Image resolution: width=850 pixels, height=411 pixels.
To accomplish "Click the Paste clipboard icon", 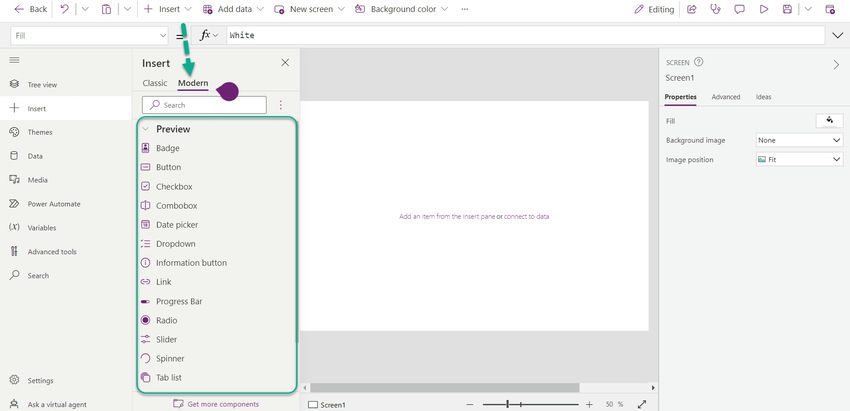I will coord(106,9).
